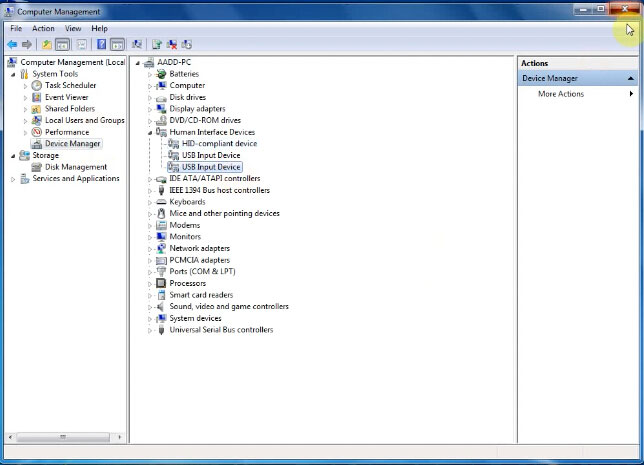Expand the Ports (COM & LPT) category
This screenshot has width=644, height=465.
[150, 272]
